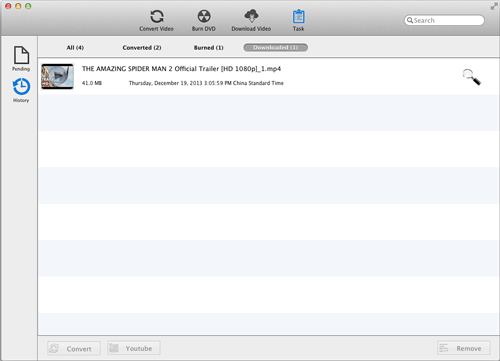The height and width of the screenshot is (361, 500).
Task: Open the Convert Video tool
Action: point(156,20)
